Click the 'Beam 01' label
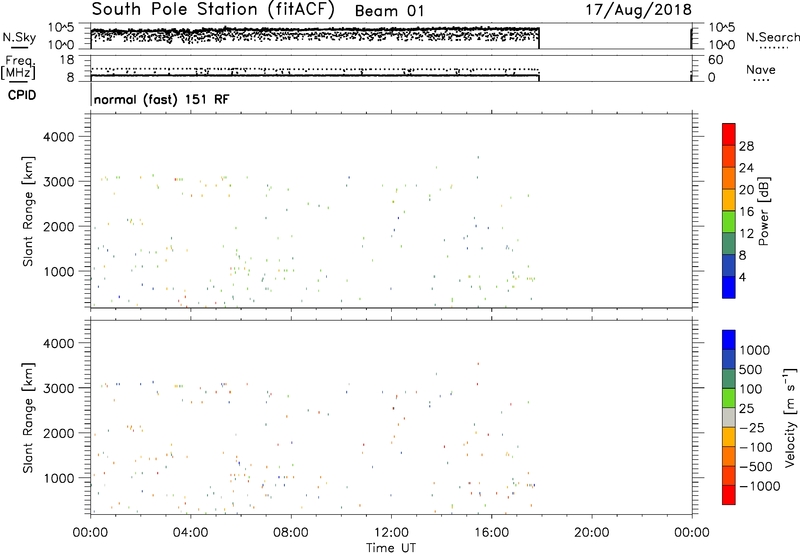Image resolution: width=800 pixels, height=554 pixels. [x=389, y=11]
